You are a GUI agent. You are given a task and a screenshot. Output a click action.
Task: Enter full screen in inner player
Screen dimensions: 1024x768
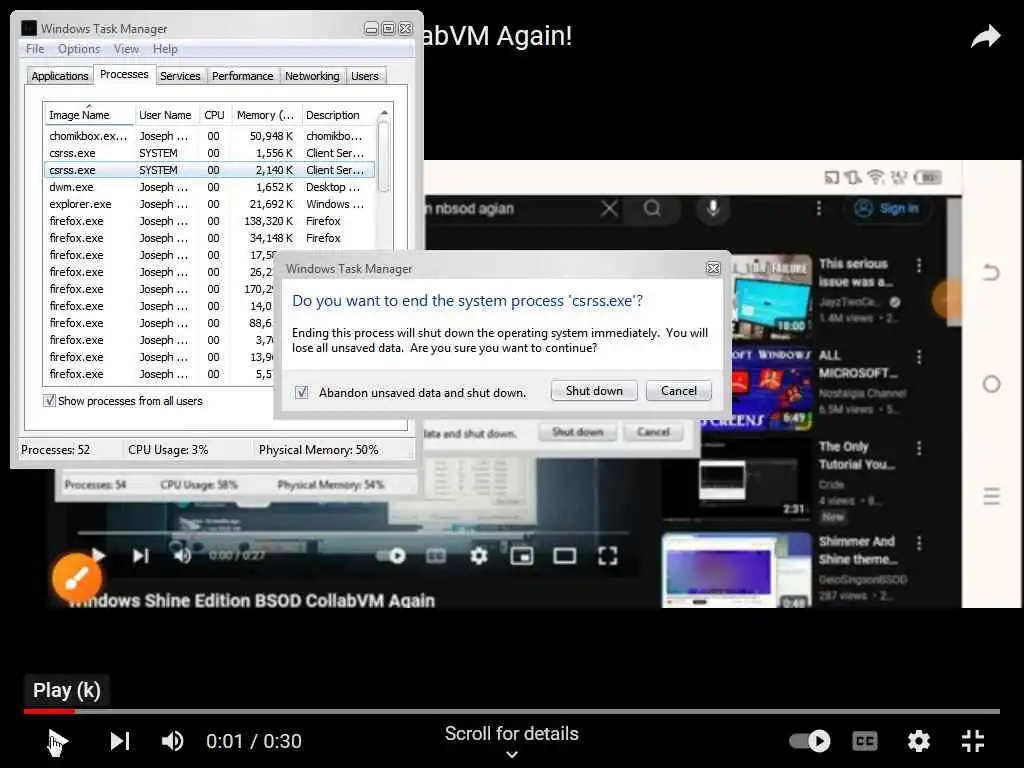[607, 556]
